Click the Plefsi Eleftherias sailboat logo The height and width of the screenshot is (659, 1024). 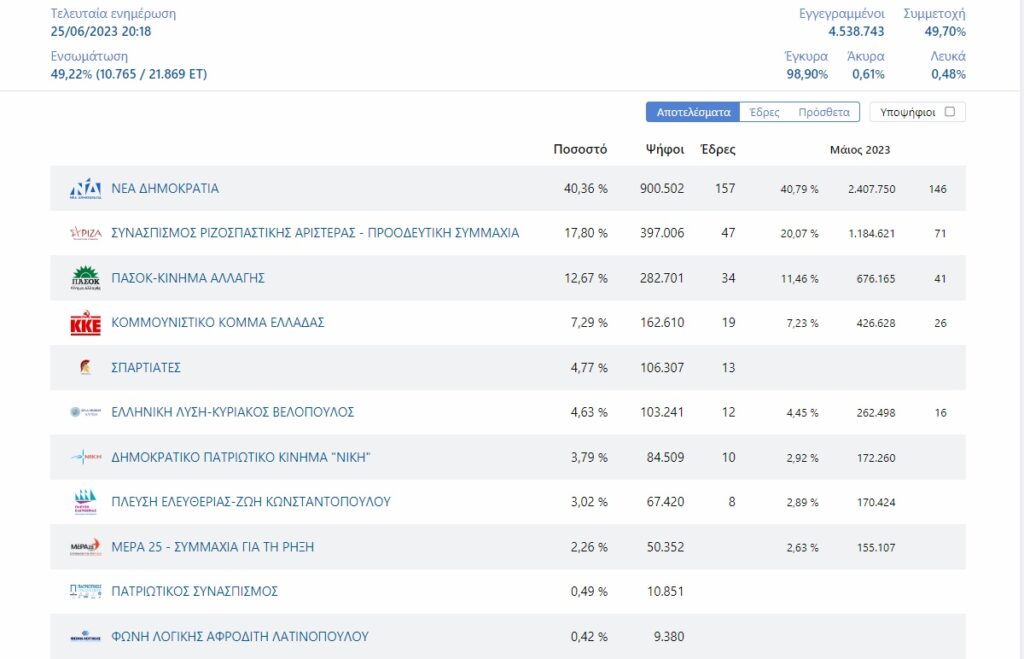(86, 502)
